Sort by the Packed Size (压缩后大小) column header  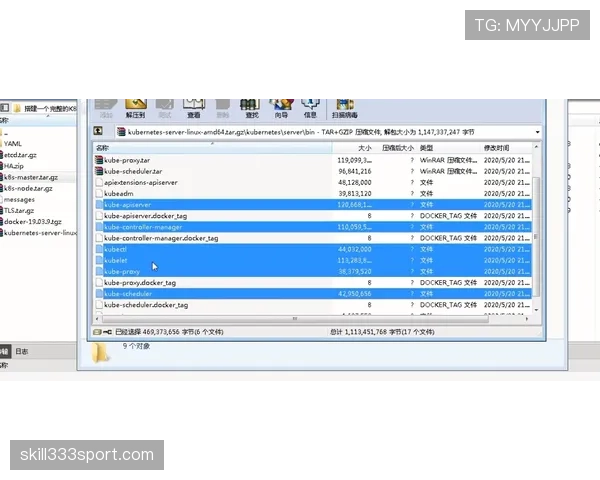pos(396,148)
